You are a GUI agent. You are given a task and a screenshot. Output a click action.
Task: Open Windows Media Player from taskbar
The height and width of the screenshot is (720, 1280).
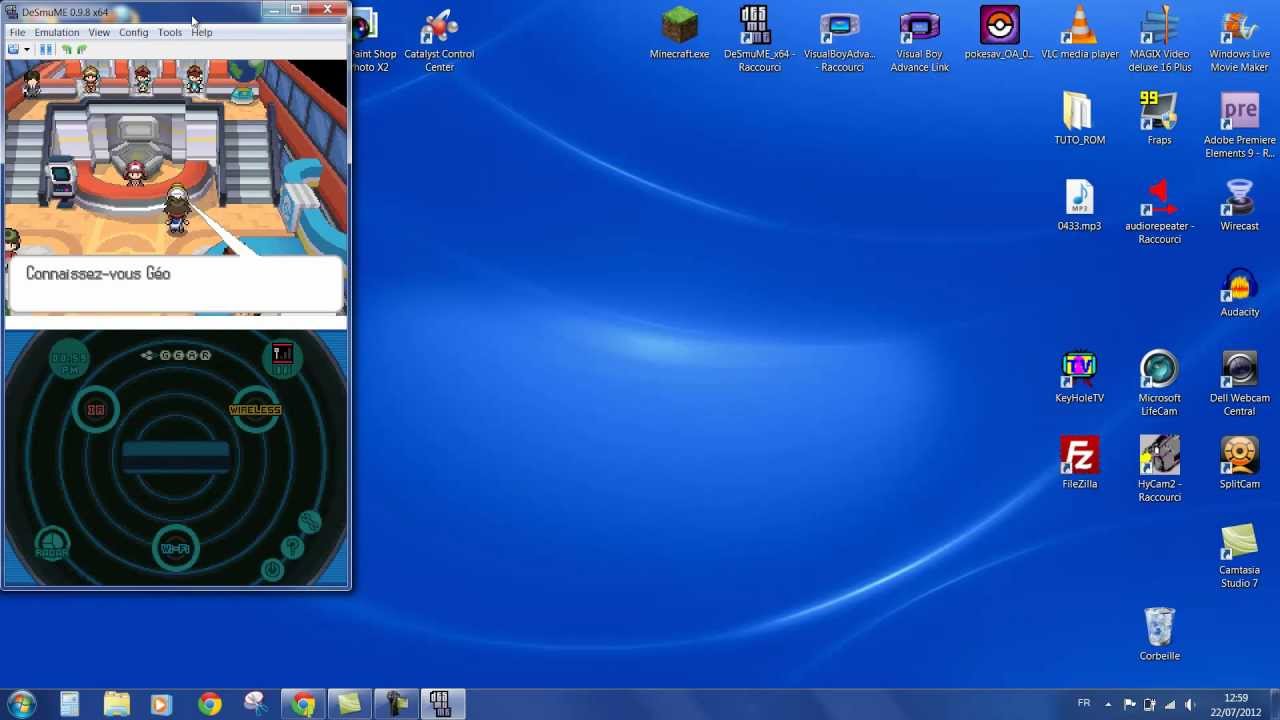tap(161, 704)
